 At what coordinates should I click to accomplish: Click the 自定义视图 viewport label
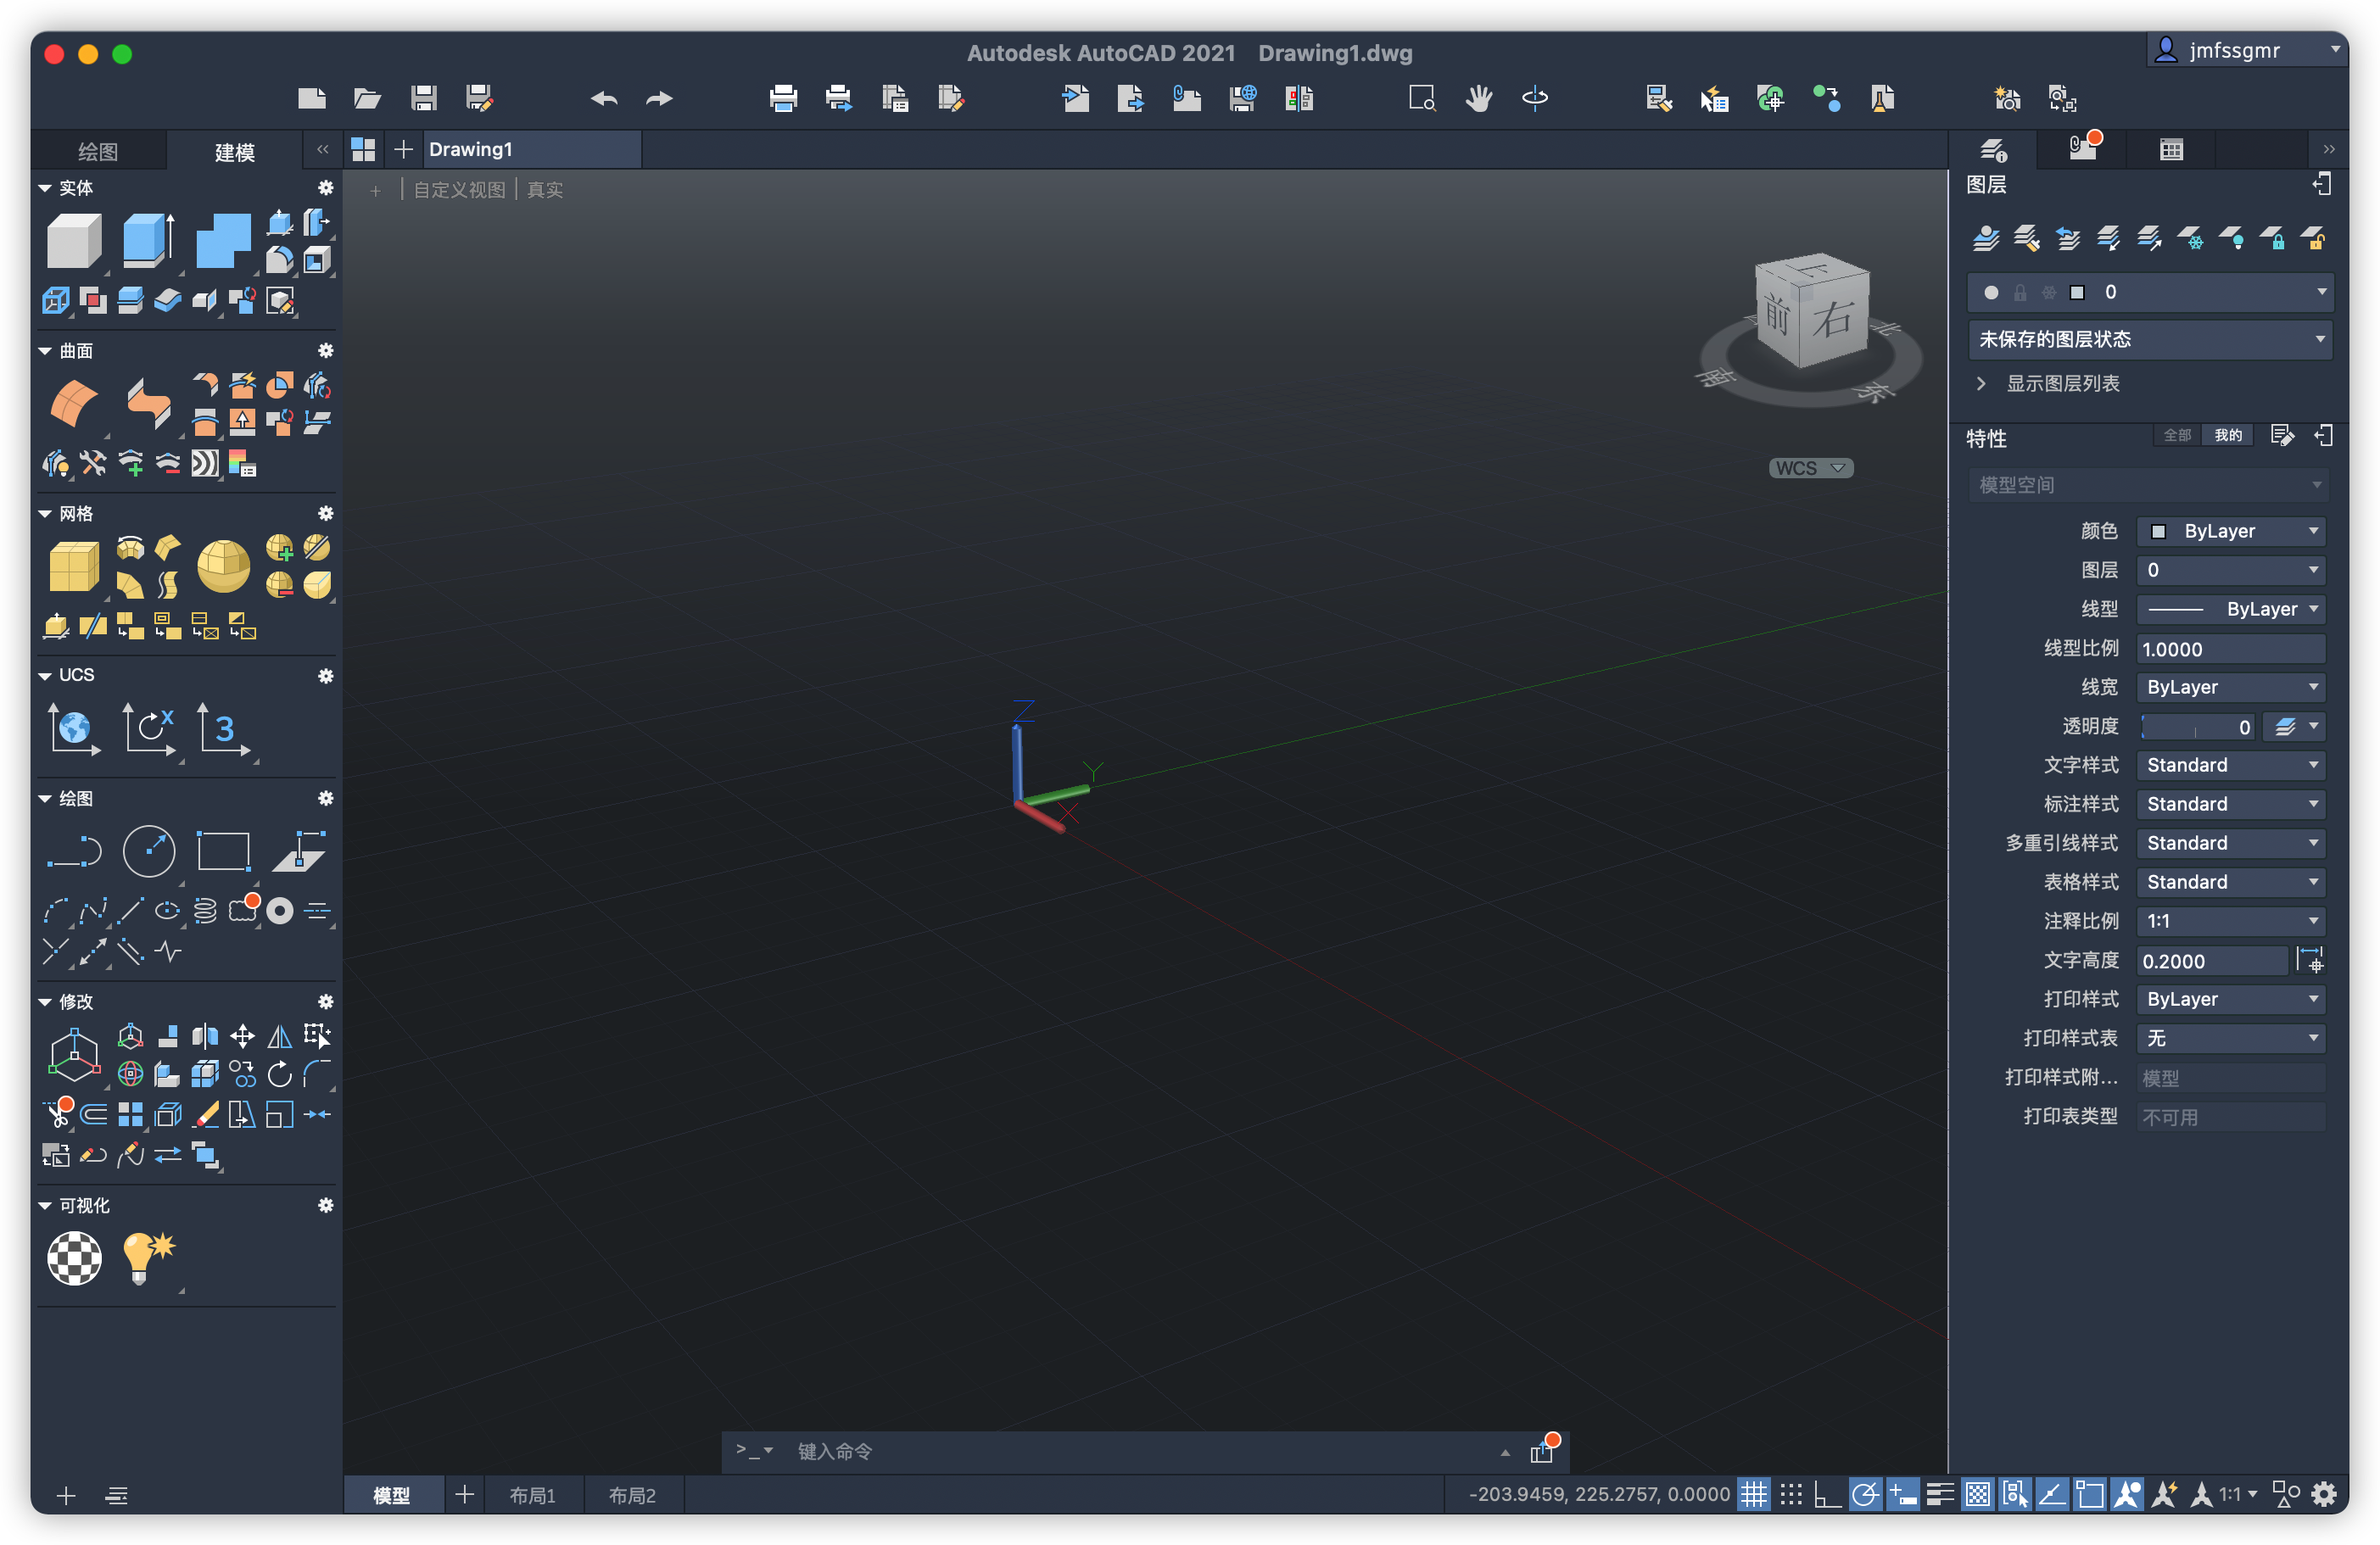click(x=459, y=190)
